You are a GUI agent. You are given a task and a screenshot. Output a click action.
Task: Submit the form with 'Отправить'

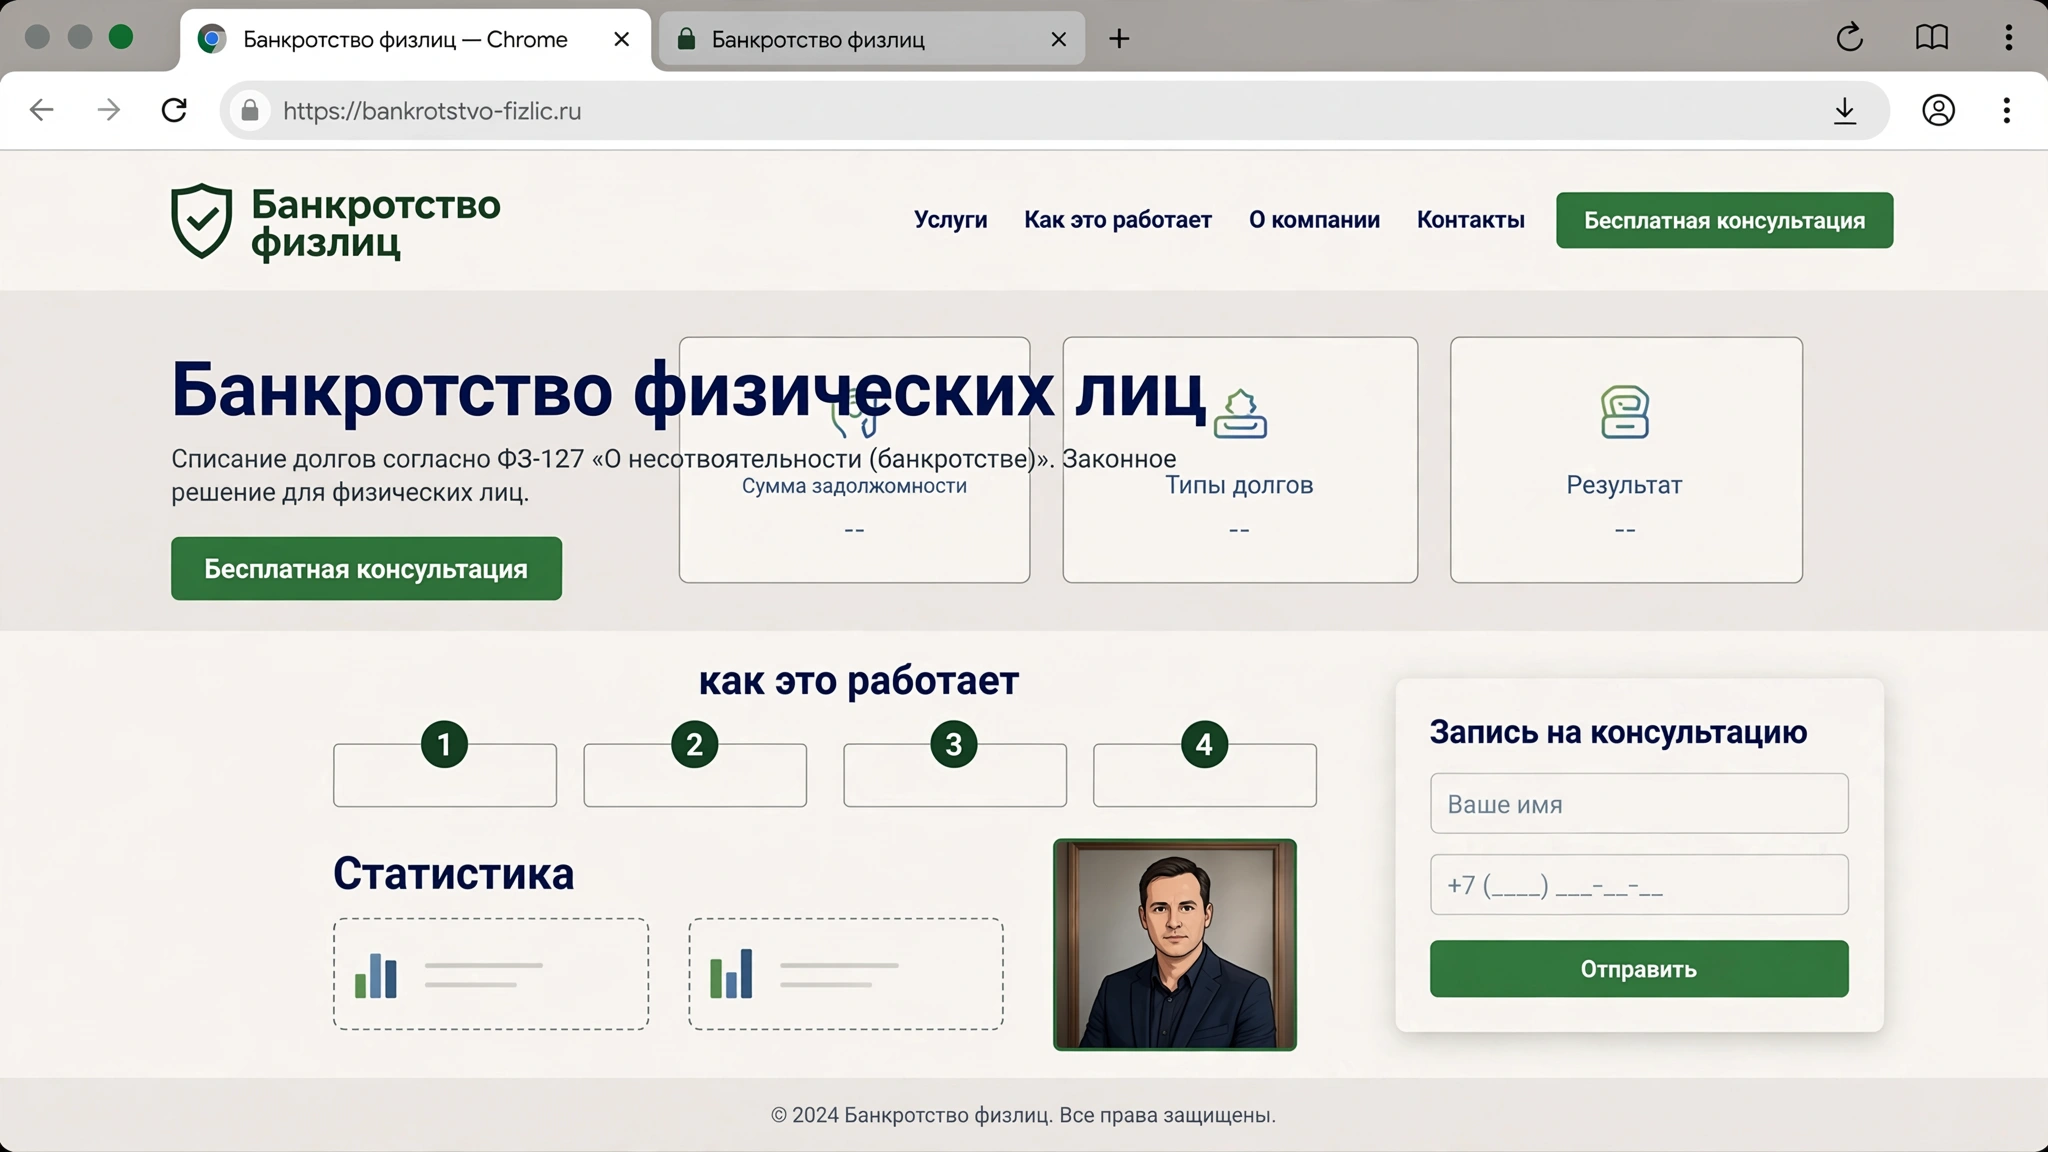coord(1639,968)
